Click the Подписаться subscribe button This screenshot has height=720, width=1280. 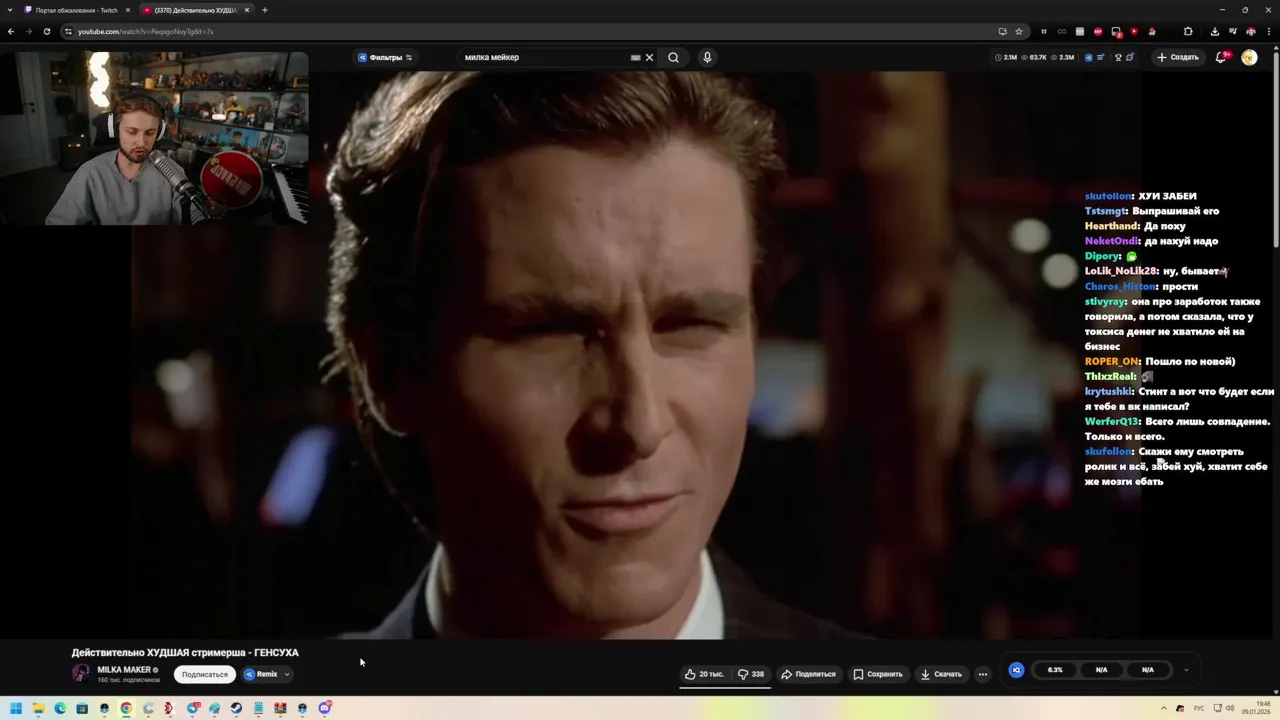(x=205, y=674)
